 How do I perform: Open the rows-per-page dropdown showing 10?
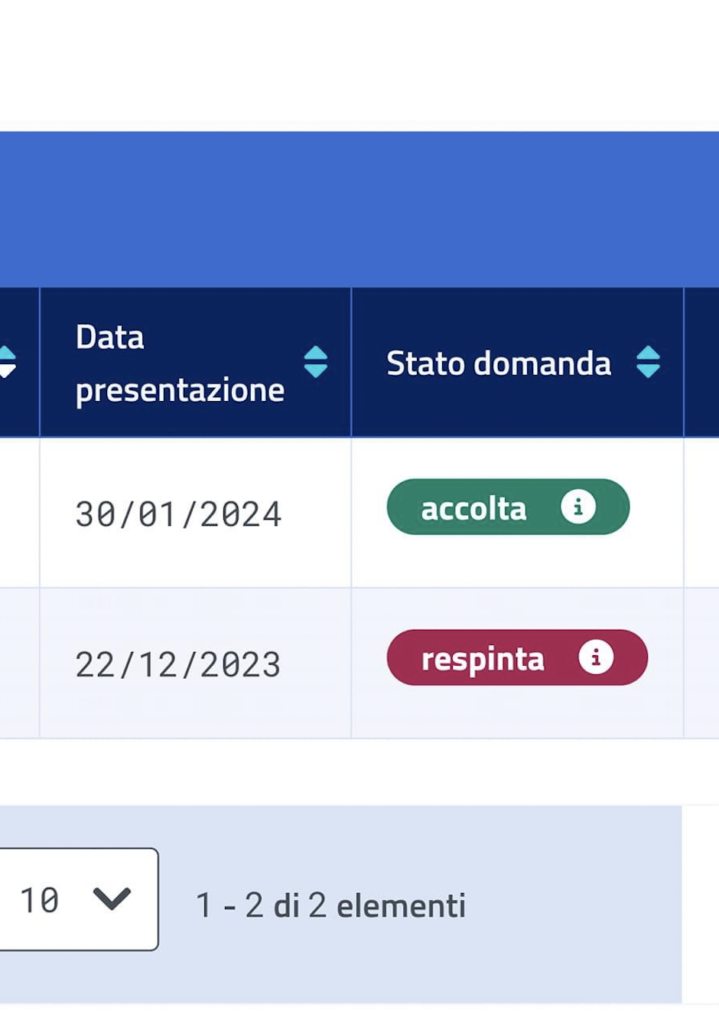pyautogui.click(x=78, y=899)
